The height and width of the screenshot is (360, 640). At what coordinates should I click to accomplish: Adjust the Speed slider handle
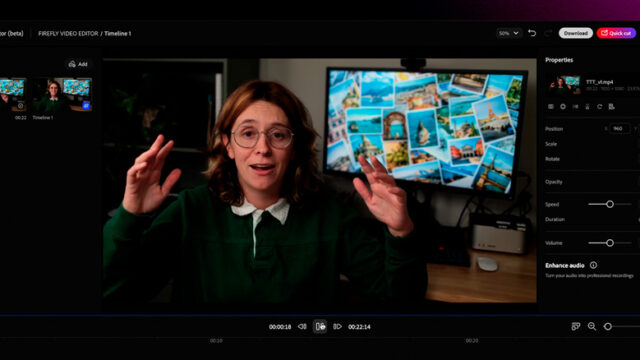[610, 204]
